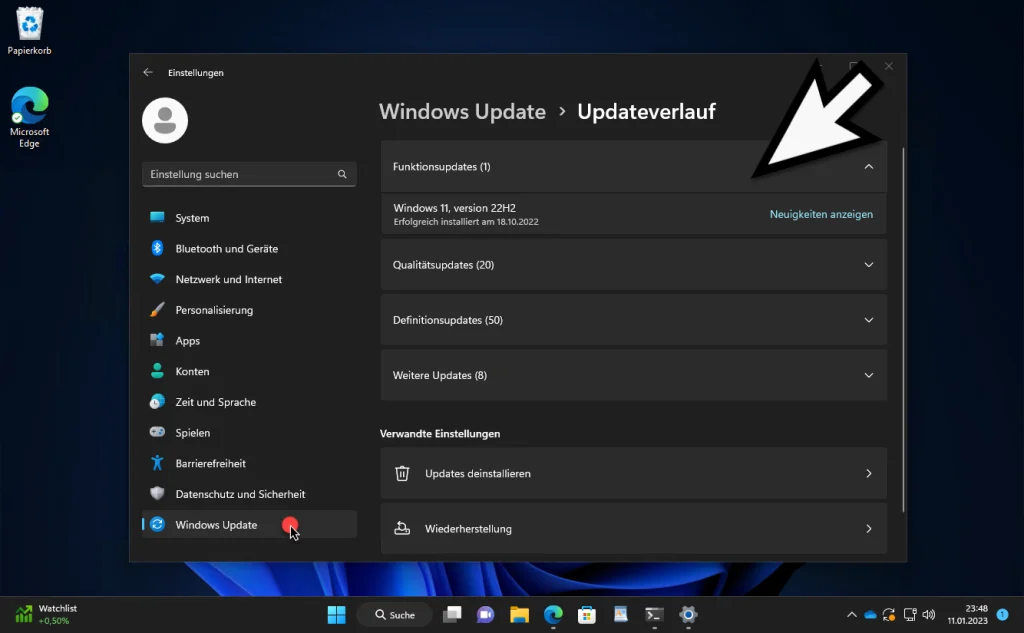Expand Weitere Updates (8) section
The height and width of the screenshot is (633, 1024).
633,375
